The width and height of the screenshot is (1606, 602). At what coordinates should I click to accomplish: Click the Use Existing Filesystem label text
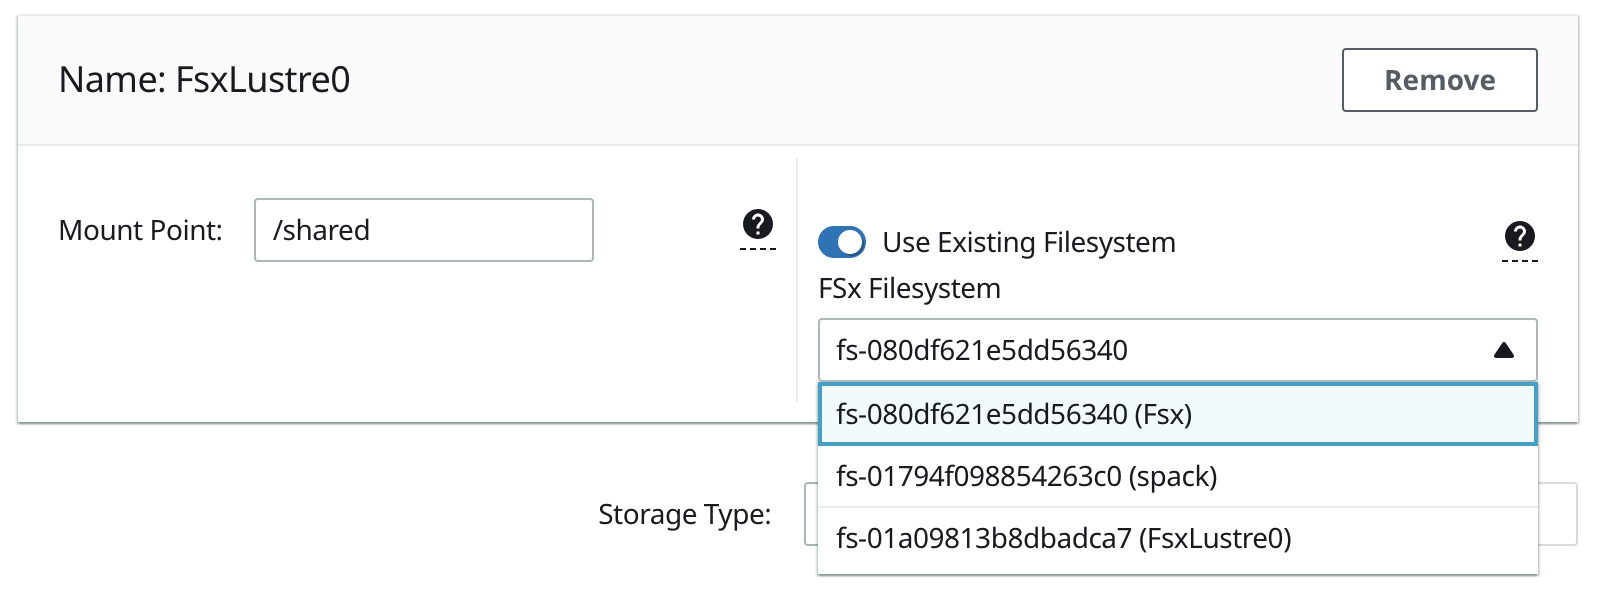coord(1029,242)
